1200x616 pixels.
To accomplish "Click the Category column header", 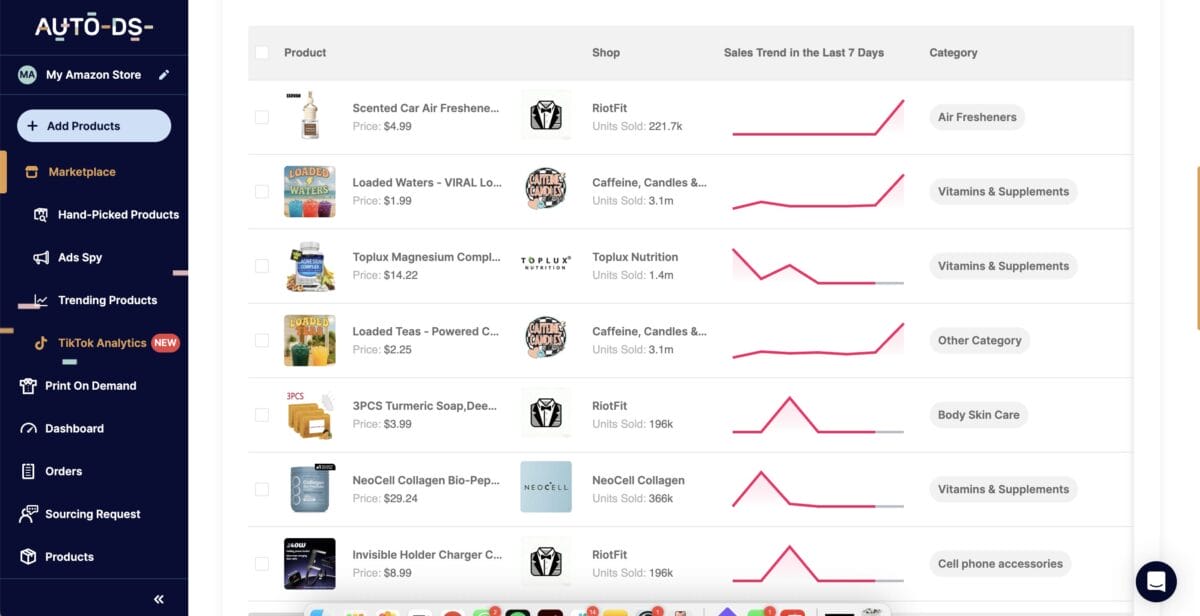I will pos(952,52).
